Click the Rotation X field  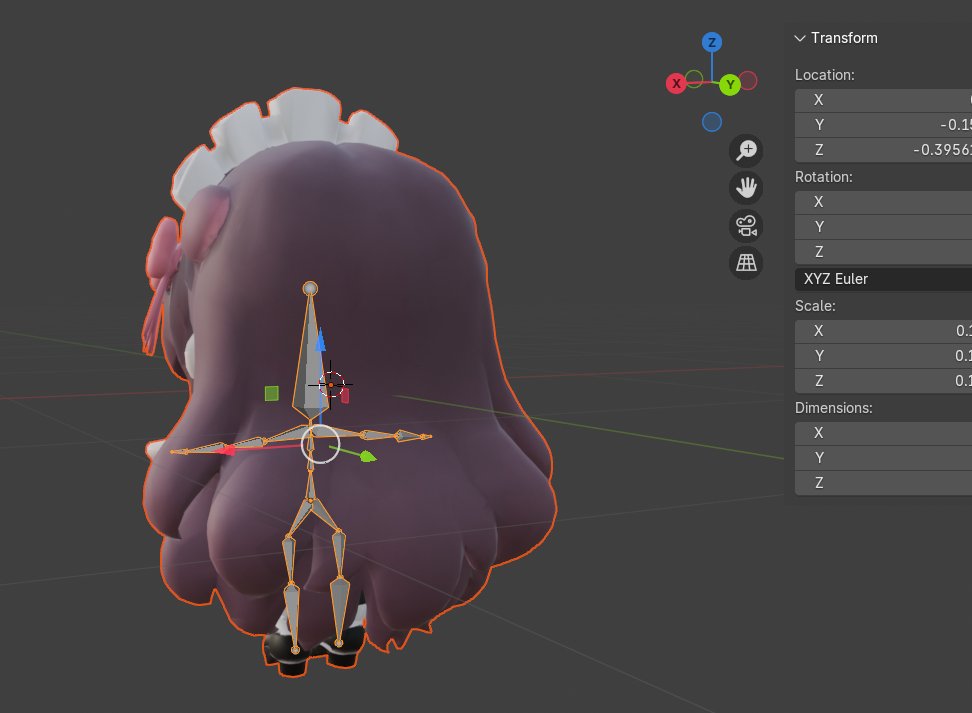883,202
